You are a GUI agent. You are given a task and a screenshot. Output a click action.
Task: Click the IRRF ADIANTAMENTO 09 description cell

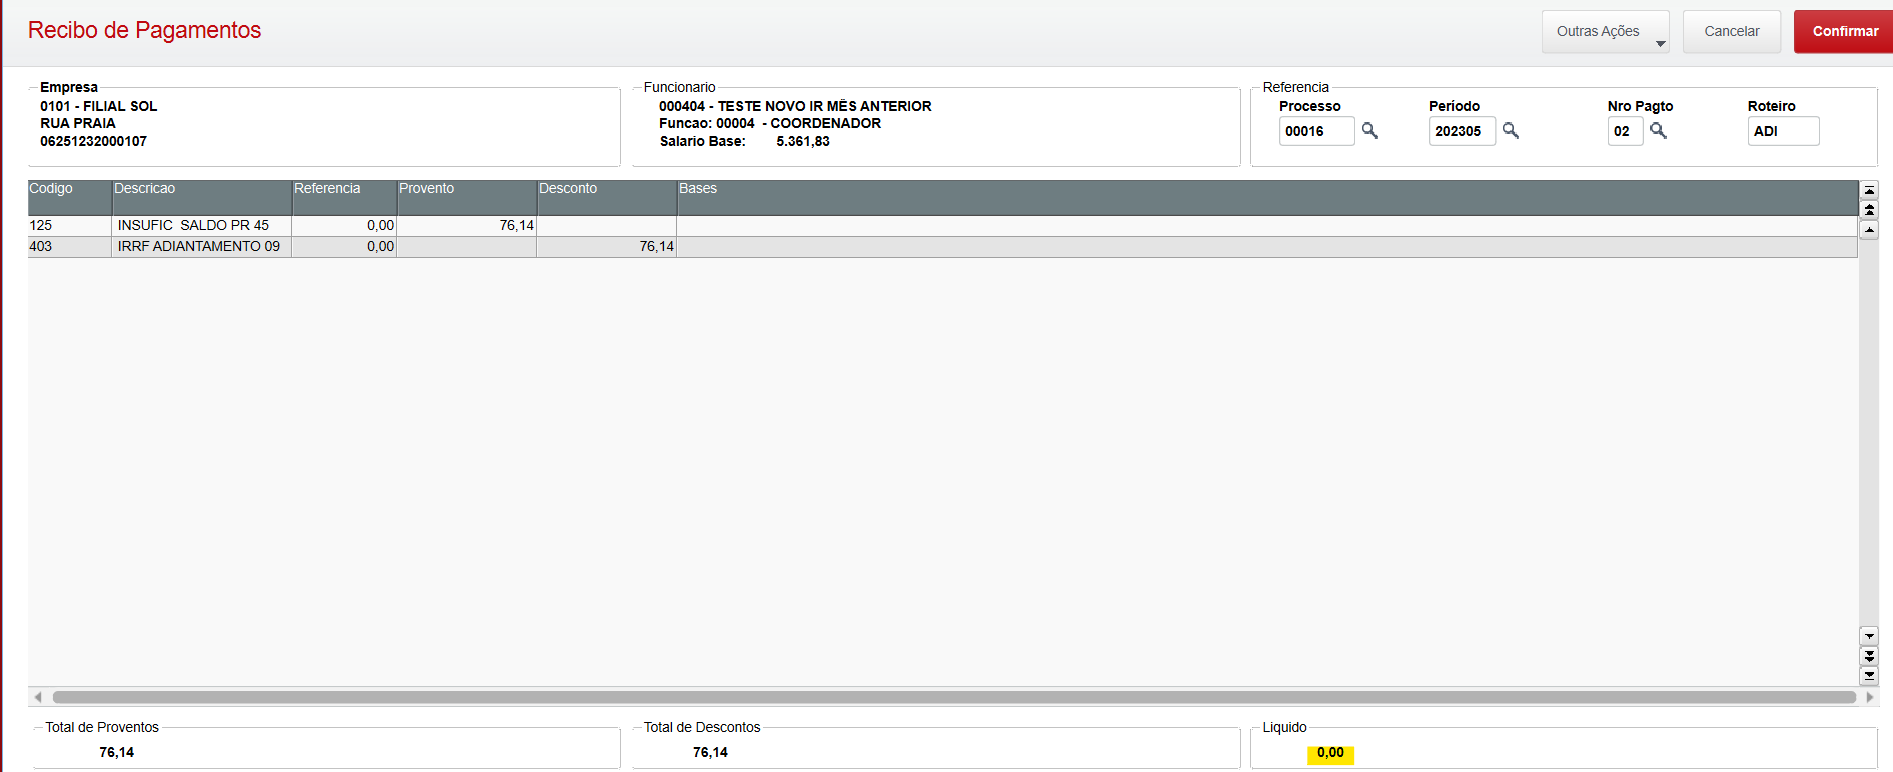[x=201, y=247]
